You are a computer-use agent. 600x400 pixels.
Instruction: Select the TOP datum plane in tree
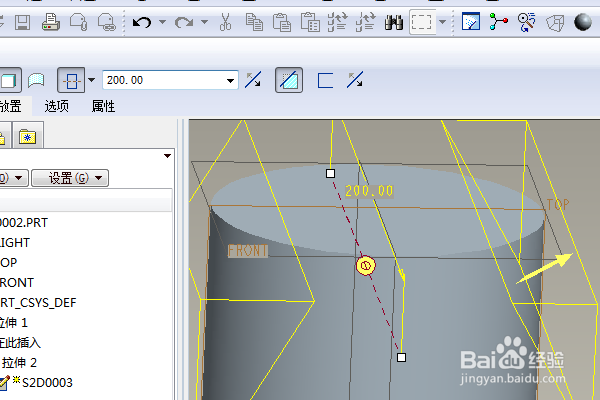8,262
